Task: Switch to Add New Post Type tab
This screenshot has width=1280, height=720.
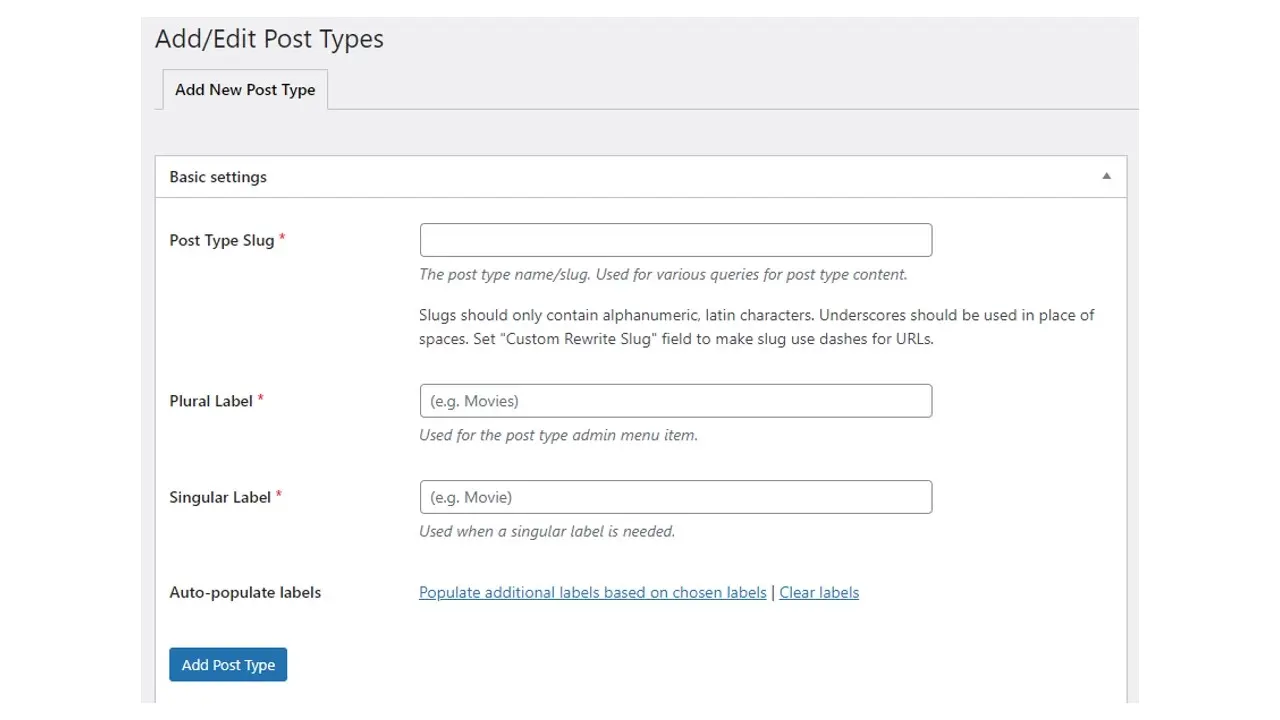Action: (x=245, y=90)
